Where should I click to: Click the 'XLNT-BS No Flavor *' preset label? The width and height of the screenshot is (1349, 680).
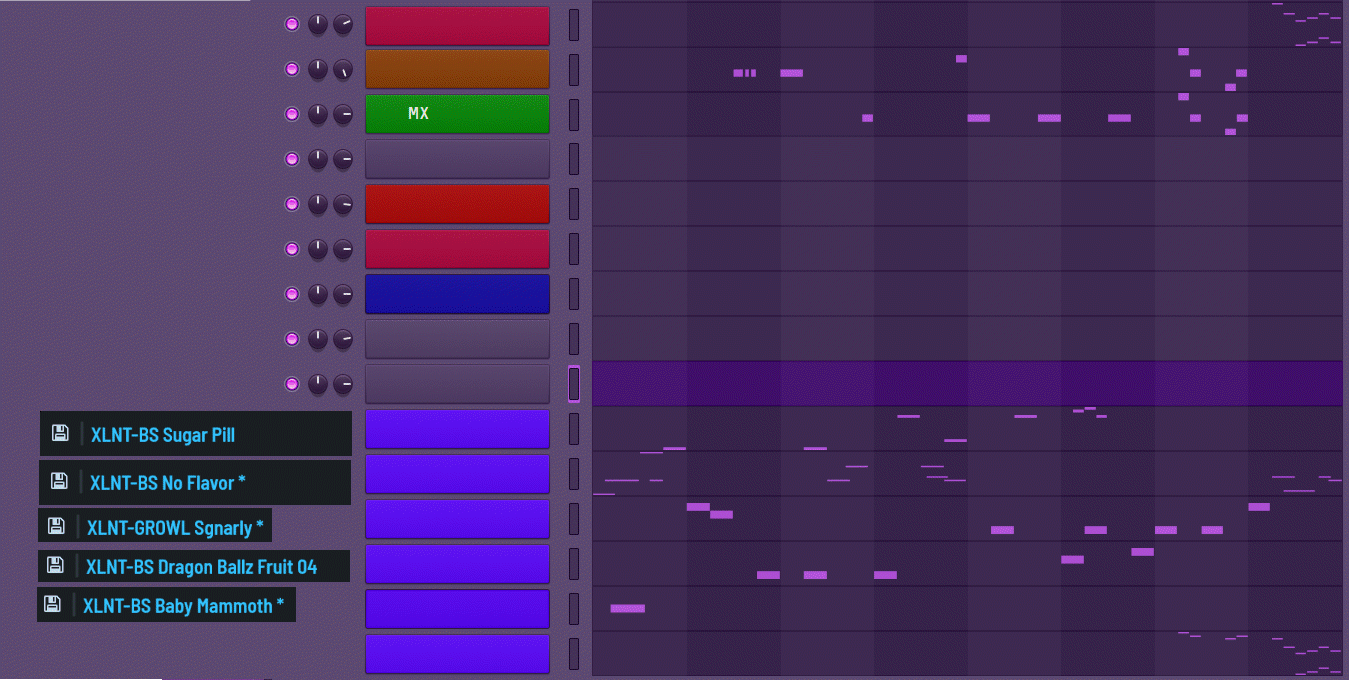(168, 483)
